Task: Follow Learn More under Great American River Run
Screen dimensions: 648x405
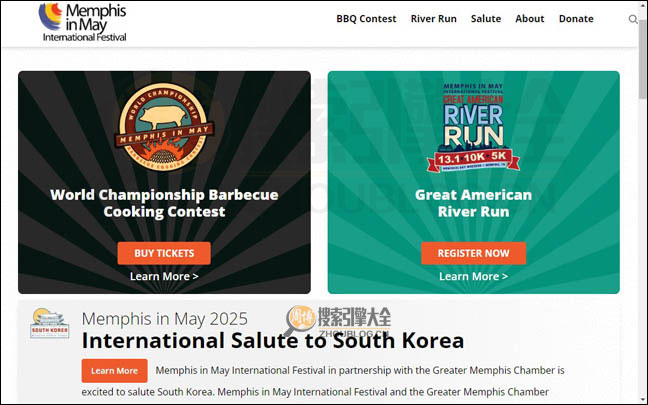Action: 474,276
